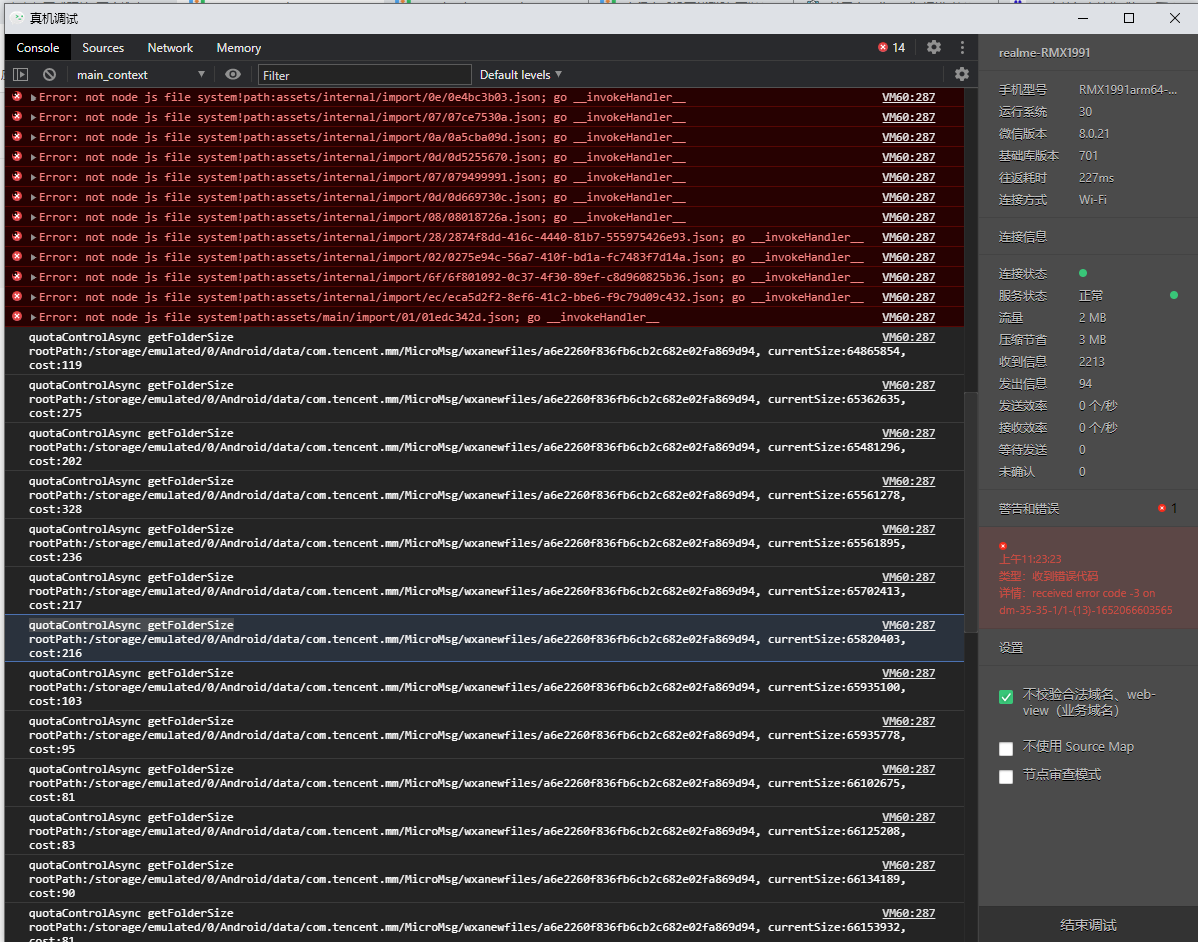Open VM60:287 link on currentSize:64865854 row
1198x942 pixels.
[908, 337]
